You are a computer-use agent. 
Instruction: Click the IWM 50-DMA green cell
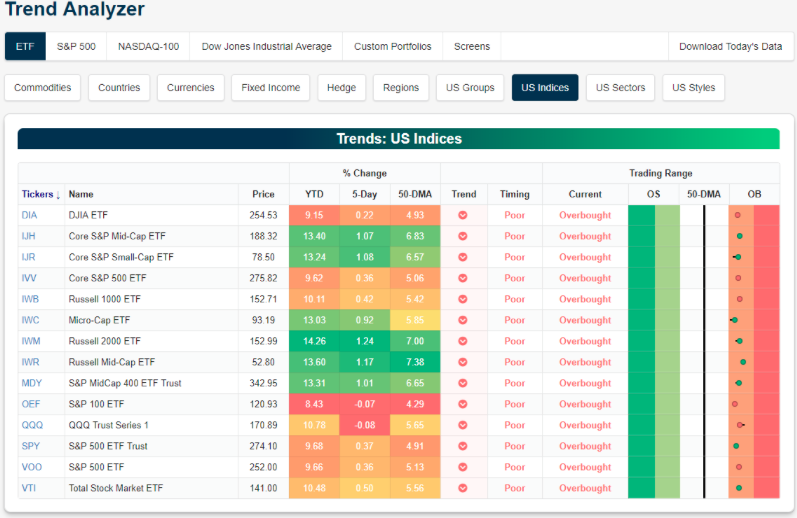click(415, 341)
